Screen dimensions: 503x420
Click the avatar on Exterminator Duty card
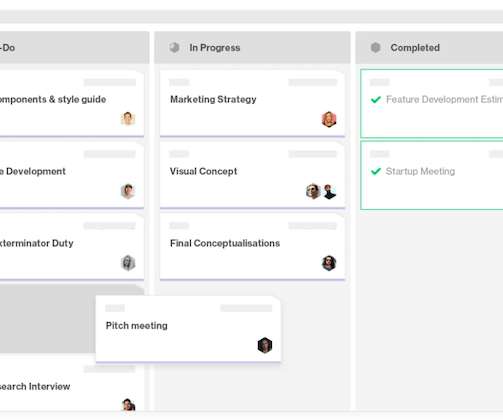(128, 263)
